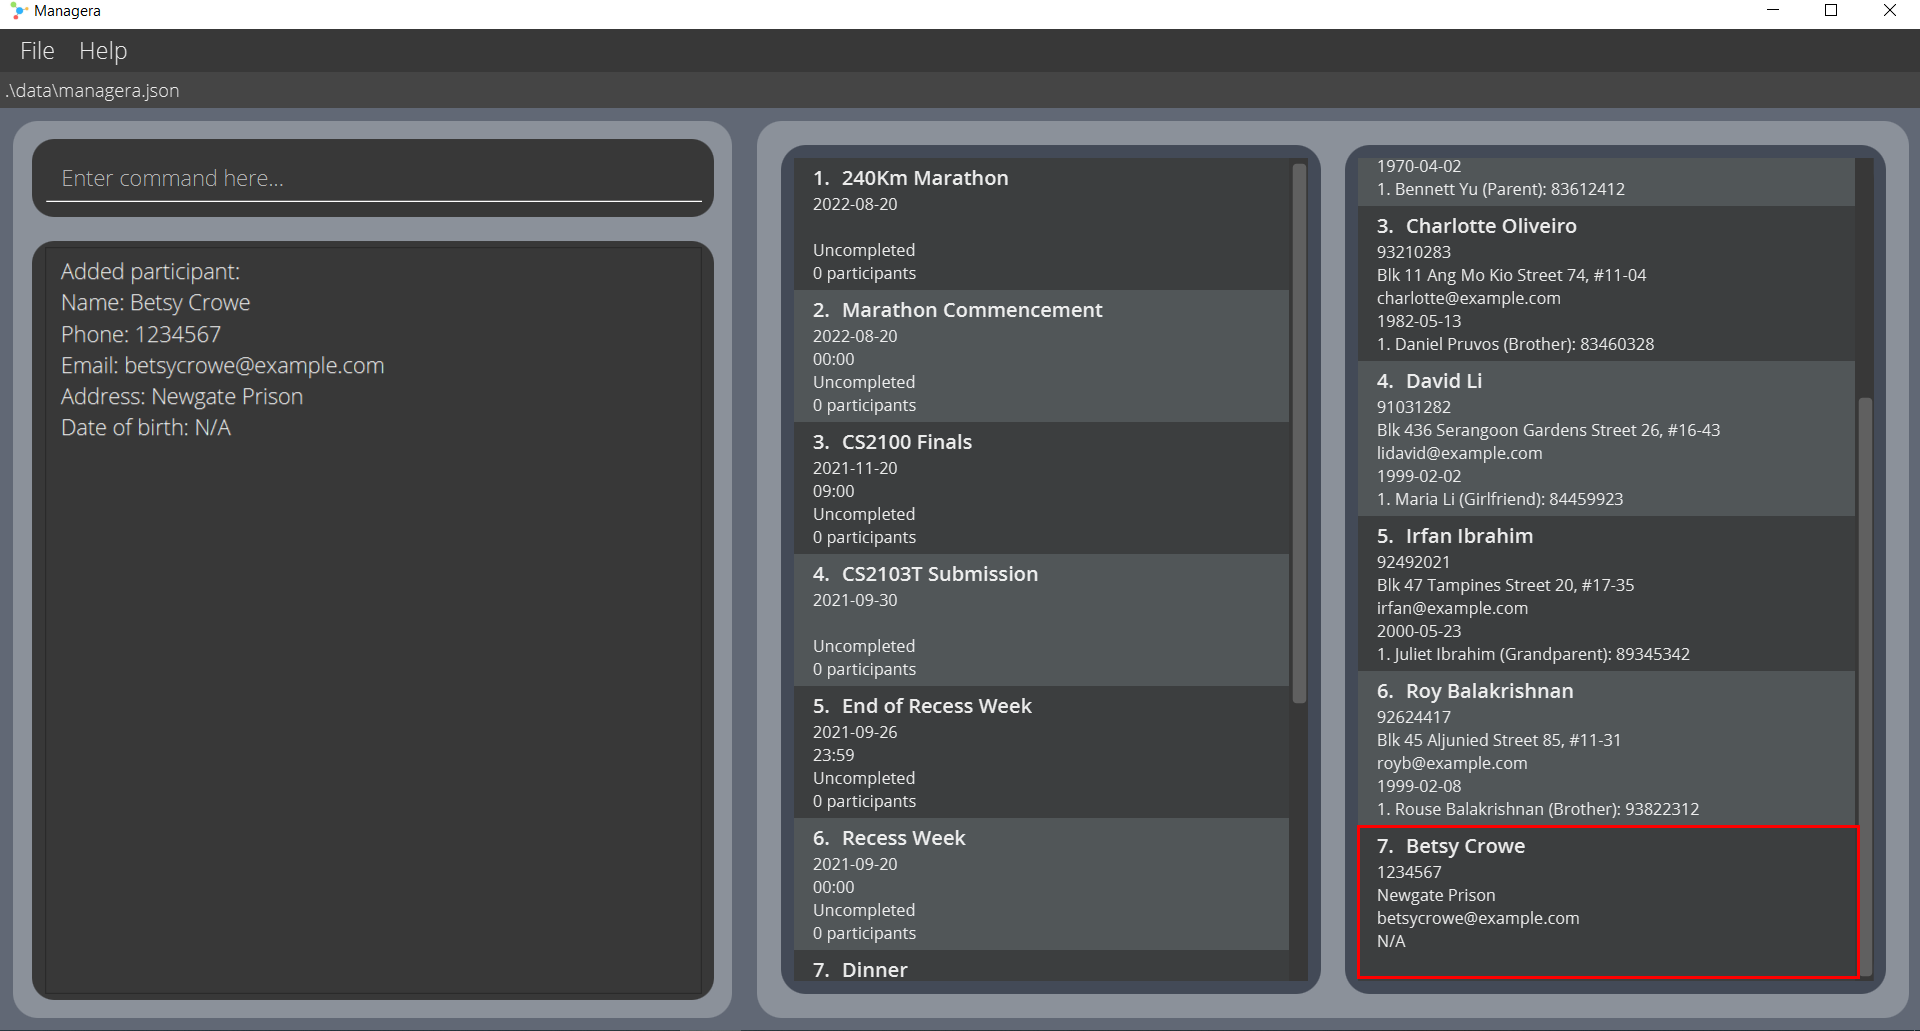The image size is (1920, 1031).
Task: Click the participants list scrollbar thumb
Action: coord(1865,685)
